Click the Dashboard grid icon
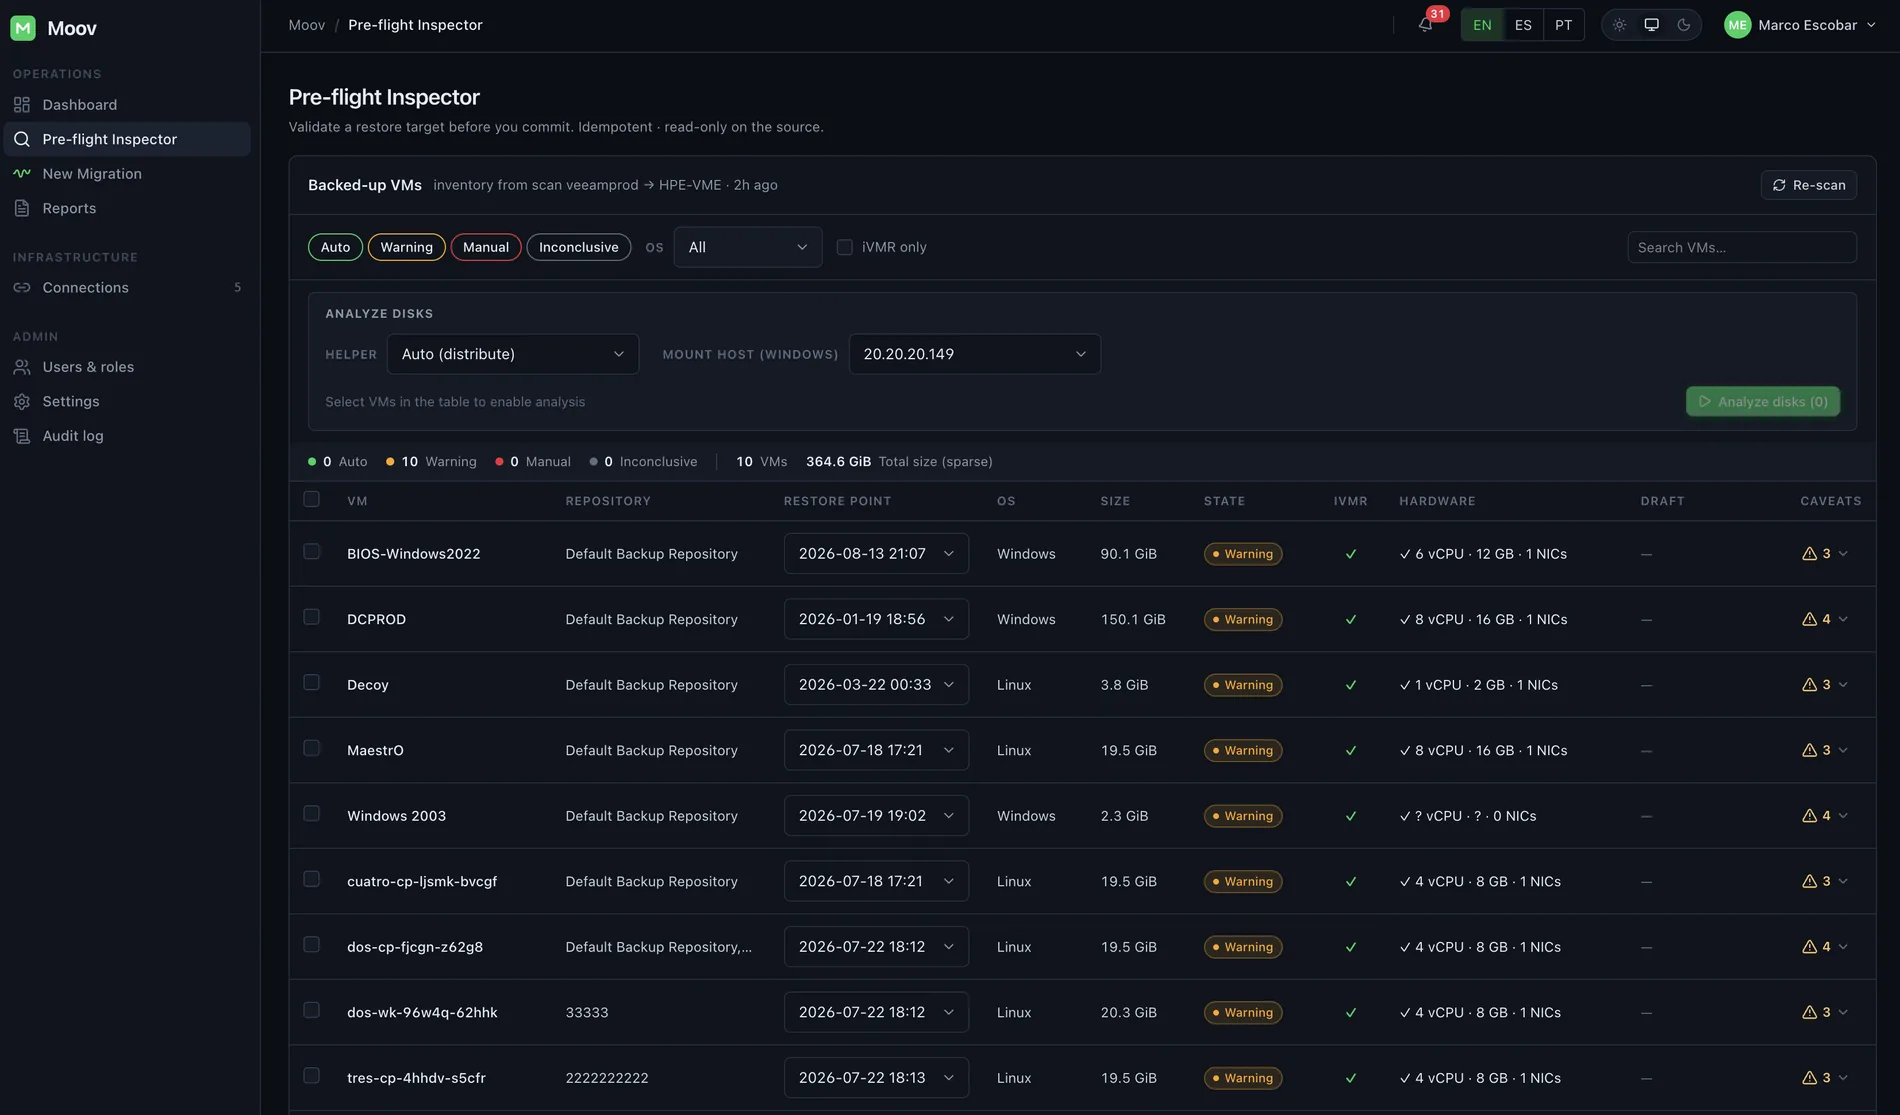 click(22, 105)
